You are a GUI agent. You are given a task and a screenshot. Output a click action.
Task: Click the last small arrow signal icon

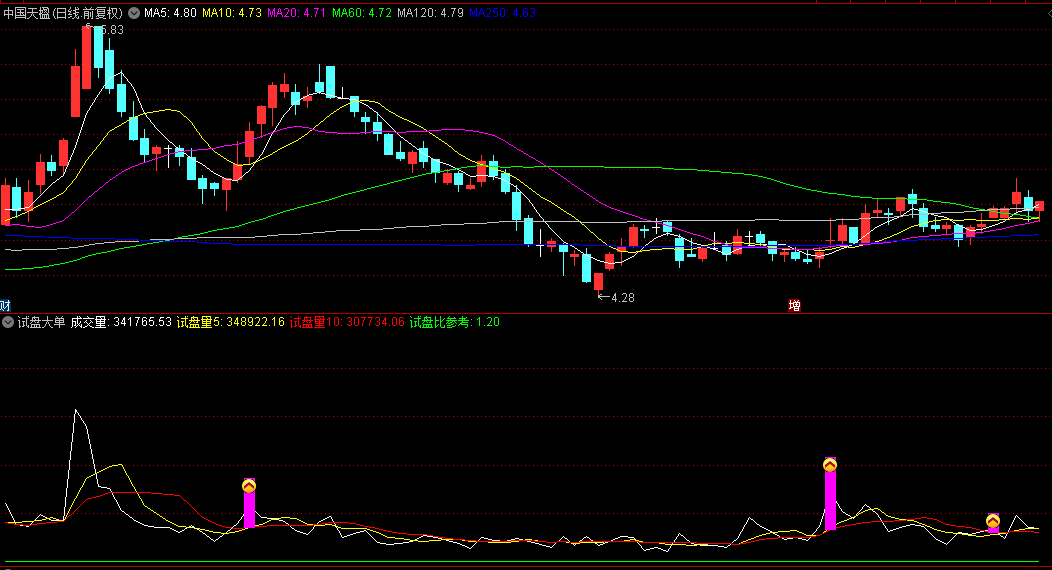click(993, 521)
